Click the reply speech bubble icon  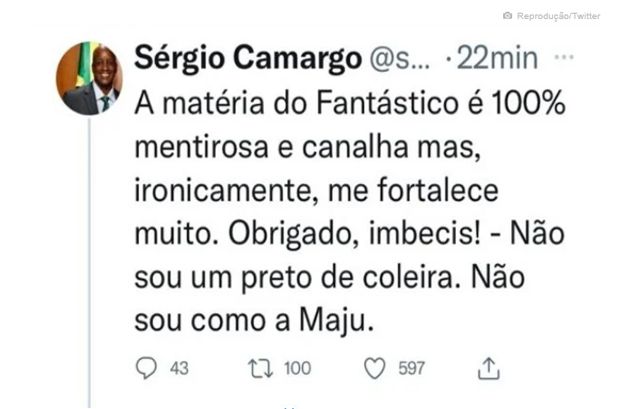[x=147, y=368]
